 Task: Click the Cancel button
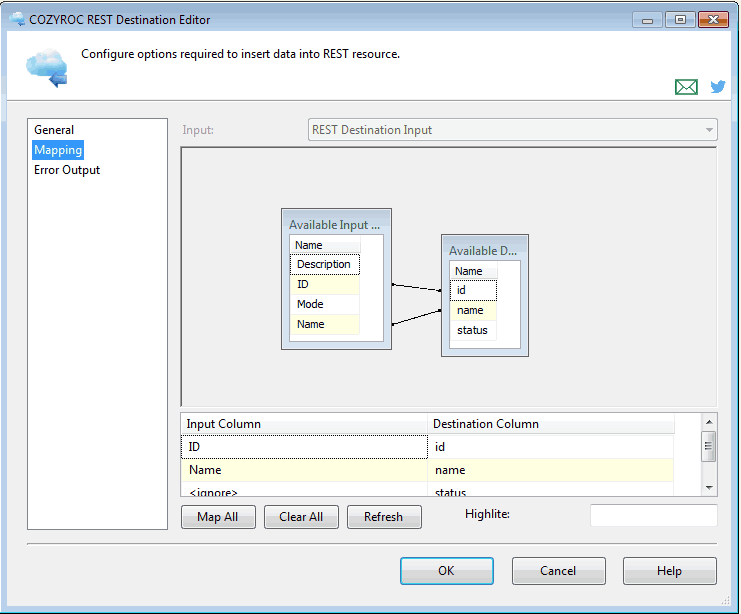558,571
